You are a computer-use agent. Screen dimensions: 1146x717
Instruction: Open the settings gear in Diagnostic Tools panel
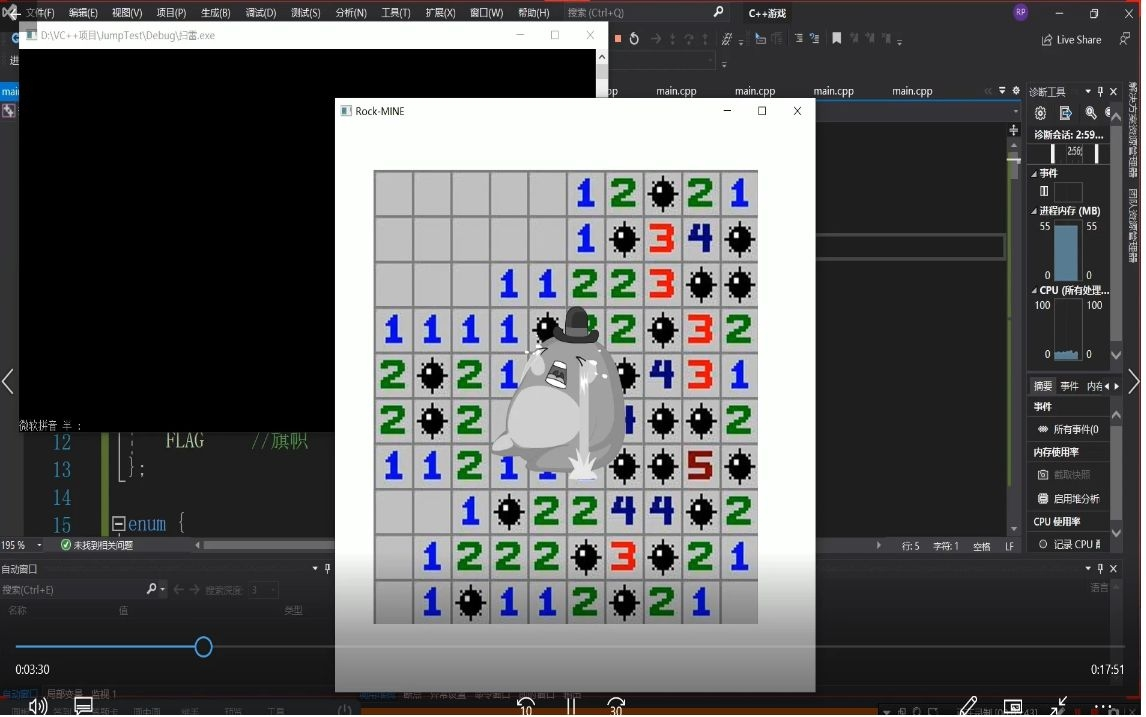point(1039,113)
